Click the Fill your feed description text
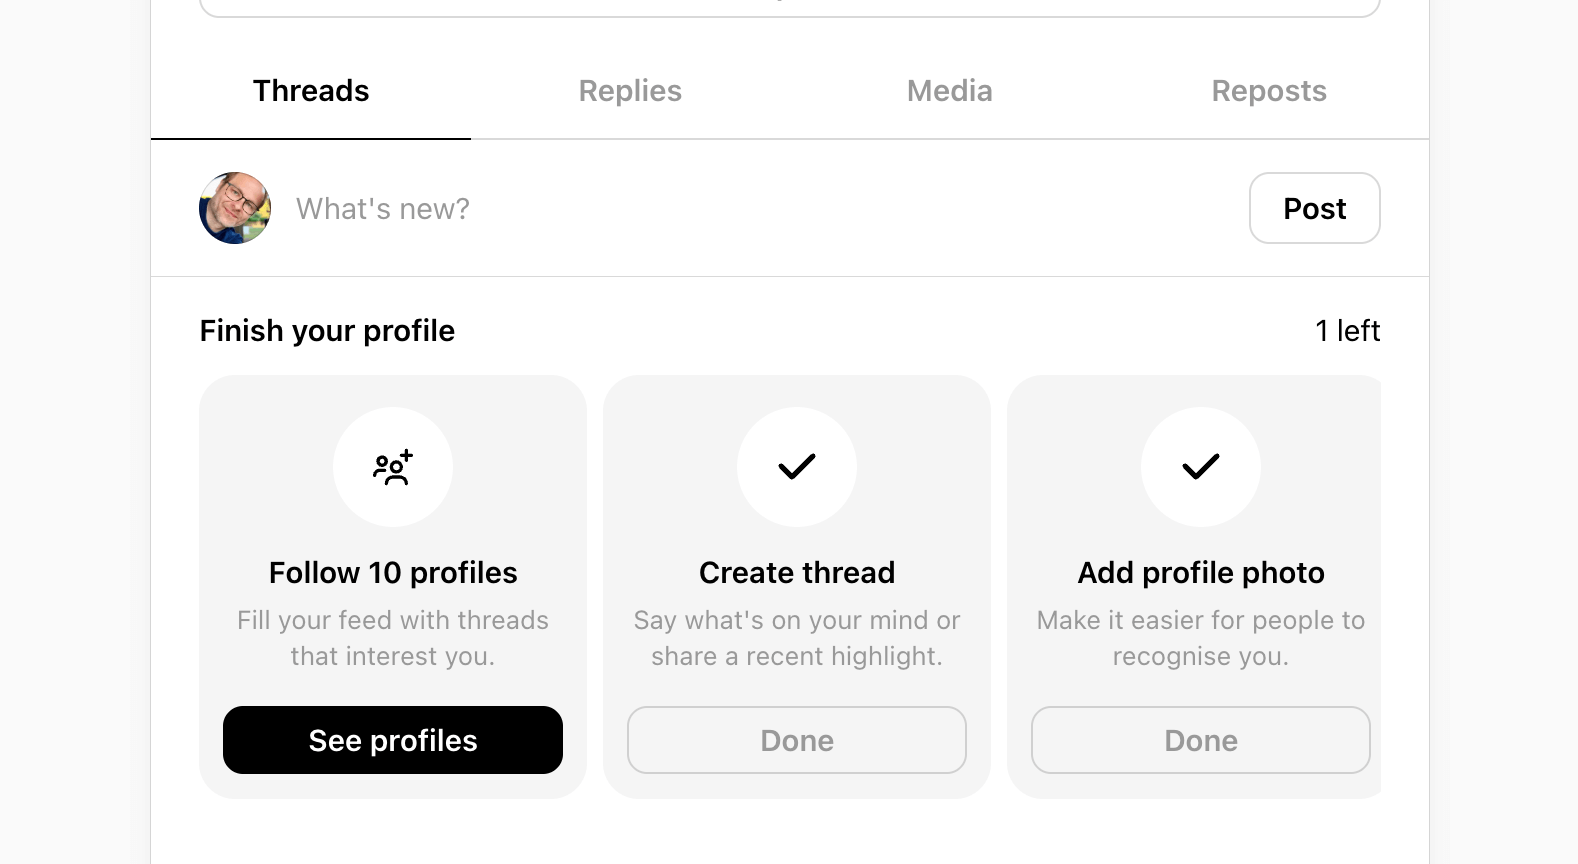 (393, 638)
